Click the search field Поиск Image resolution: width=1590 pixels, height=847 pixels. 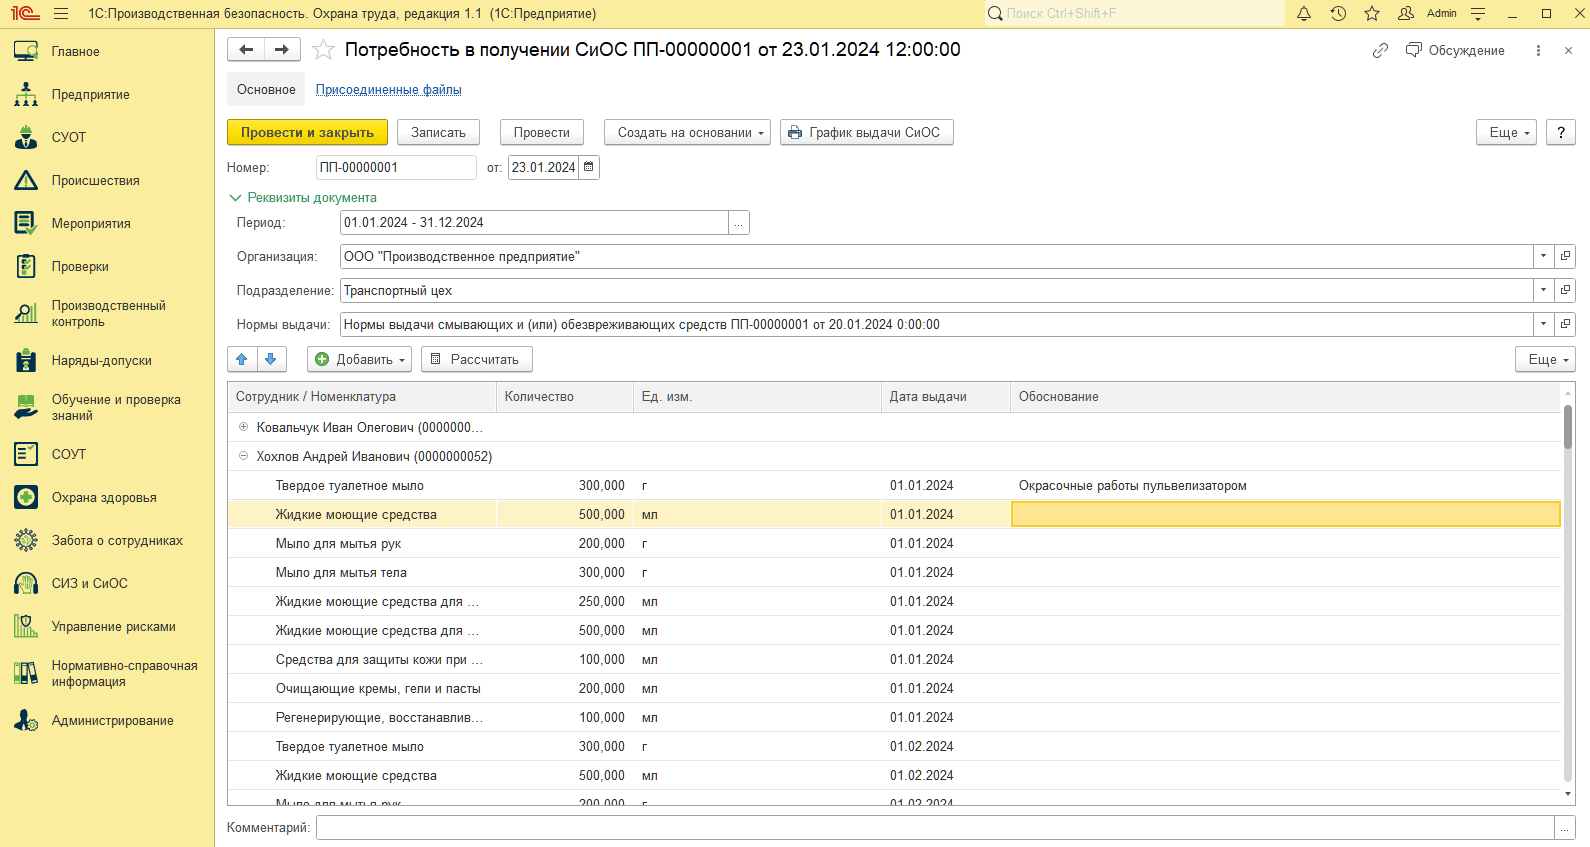1134,14
